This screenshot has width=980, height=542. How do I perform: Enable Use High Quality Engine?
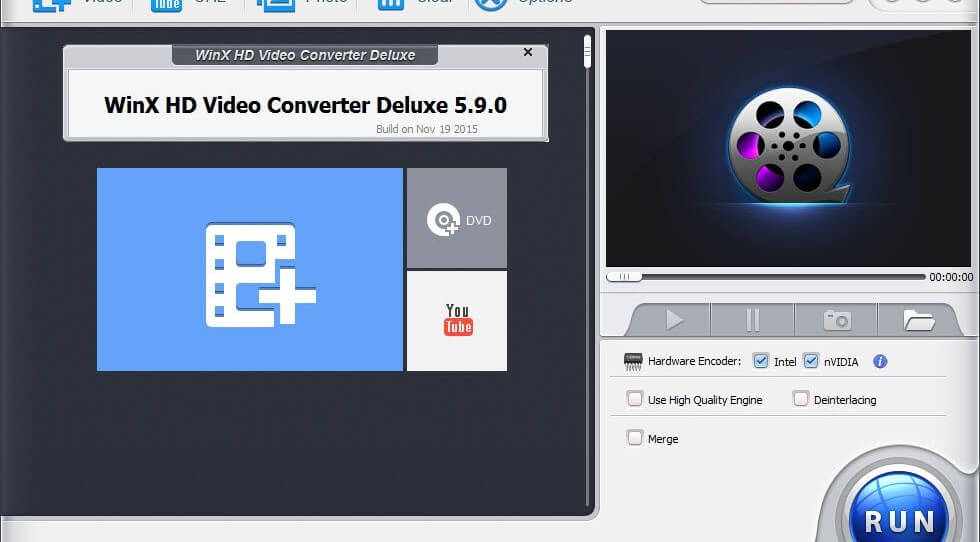(x=634, y=399)
